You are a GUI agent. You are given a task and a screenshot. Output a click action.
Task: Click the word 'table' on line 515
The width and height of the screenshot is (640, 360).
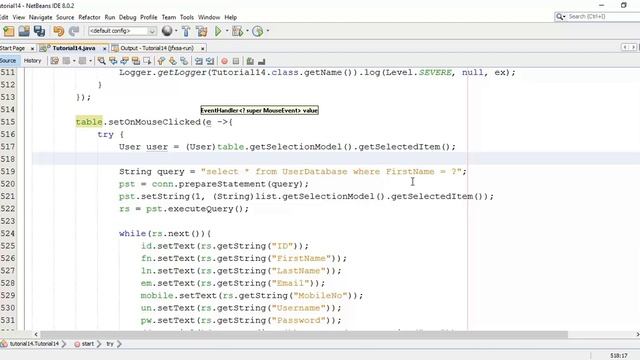[x=89, y=122]
